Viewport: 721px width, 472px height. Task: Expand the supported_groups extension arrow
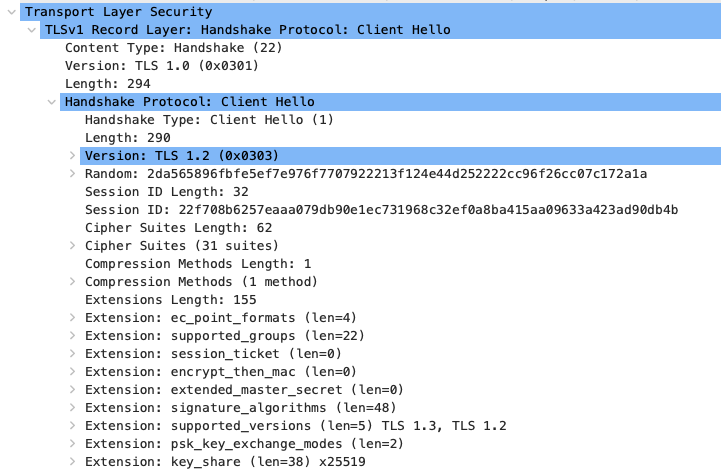[72, 336]
